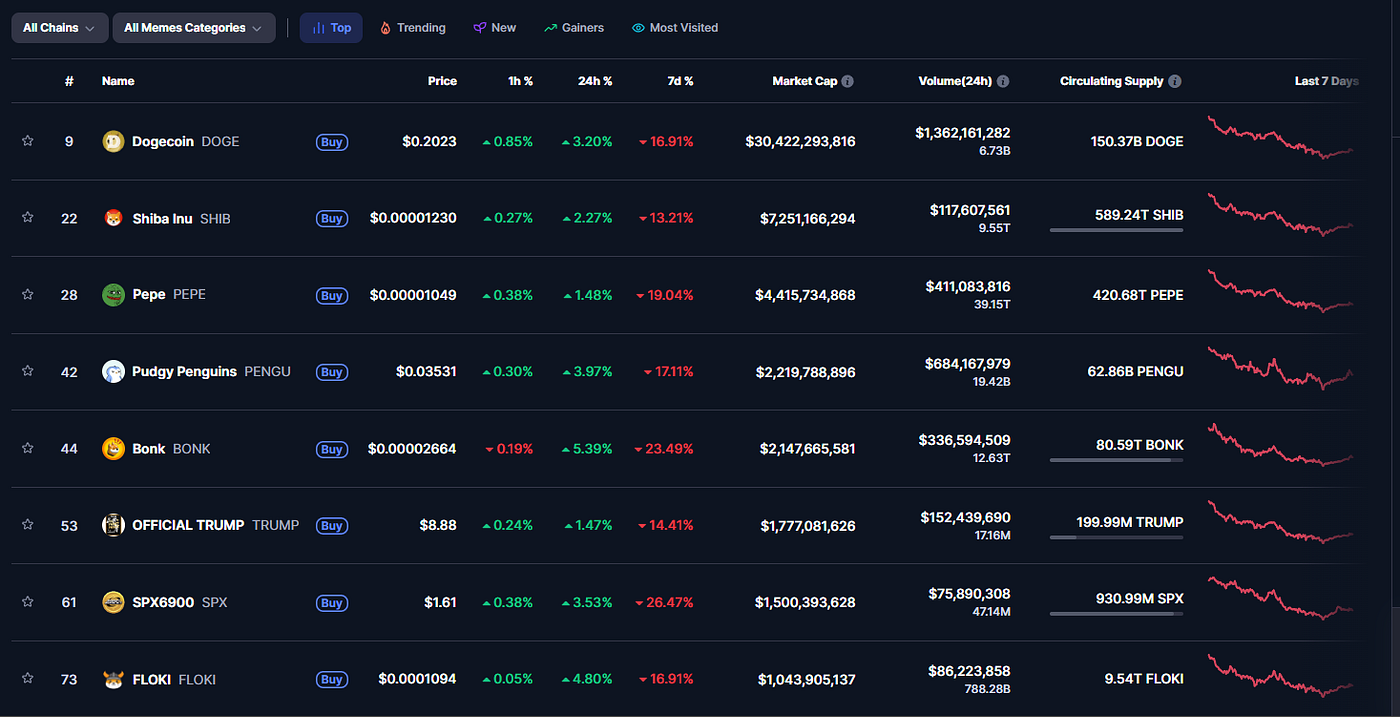The height and width of the screenshot is (717, 1400).
Task: Toggle the OFFICIAL TRUMP watchlist star
Action: pyautogui.click(x=28, y=524)
